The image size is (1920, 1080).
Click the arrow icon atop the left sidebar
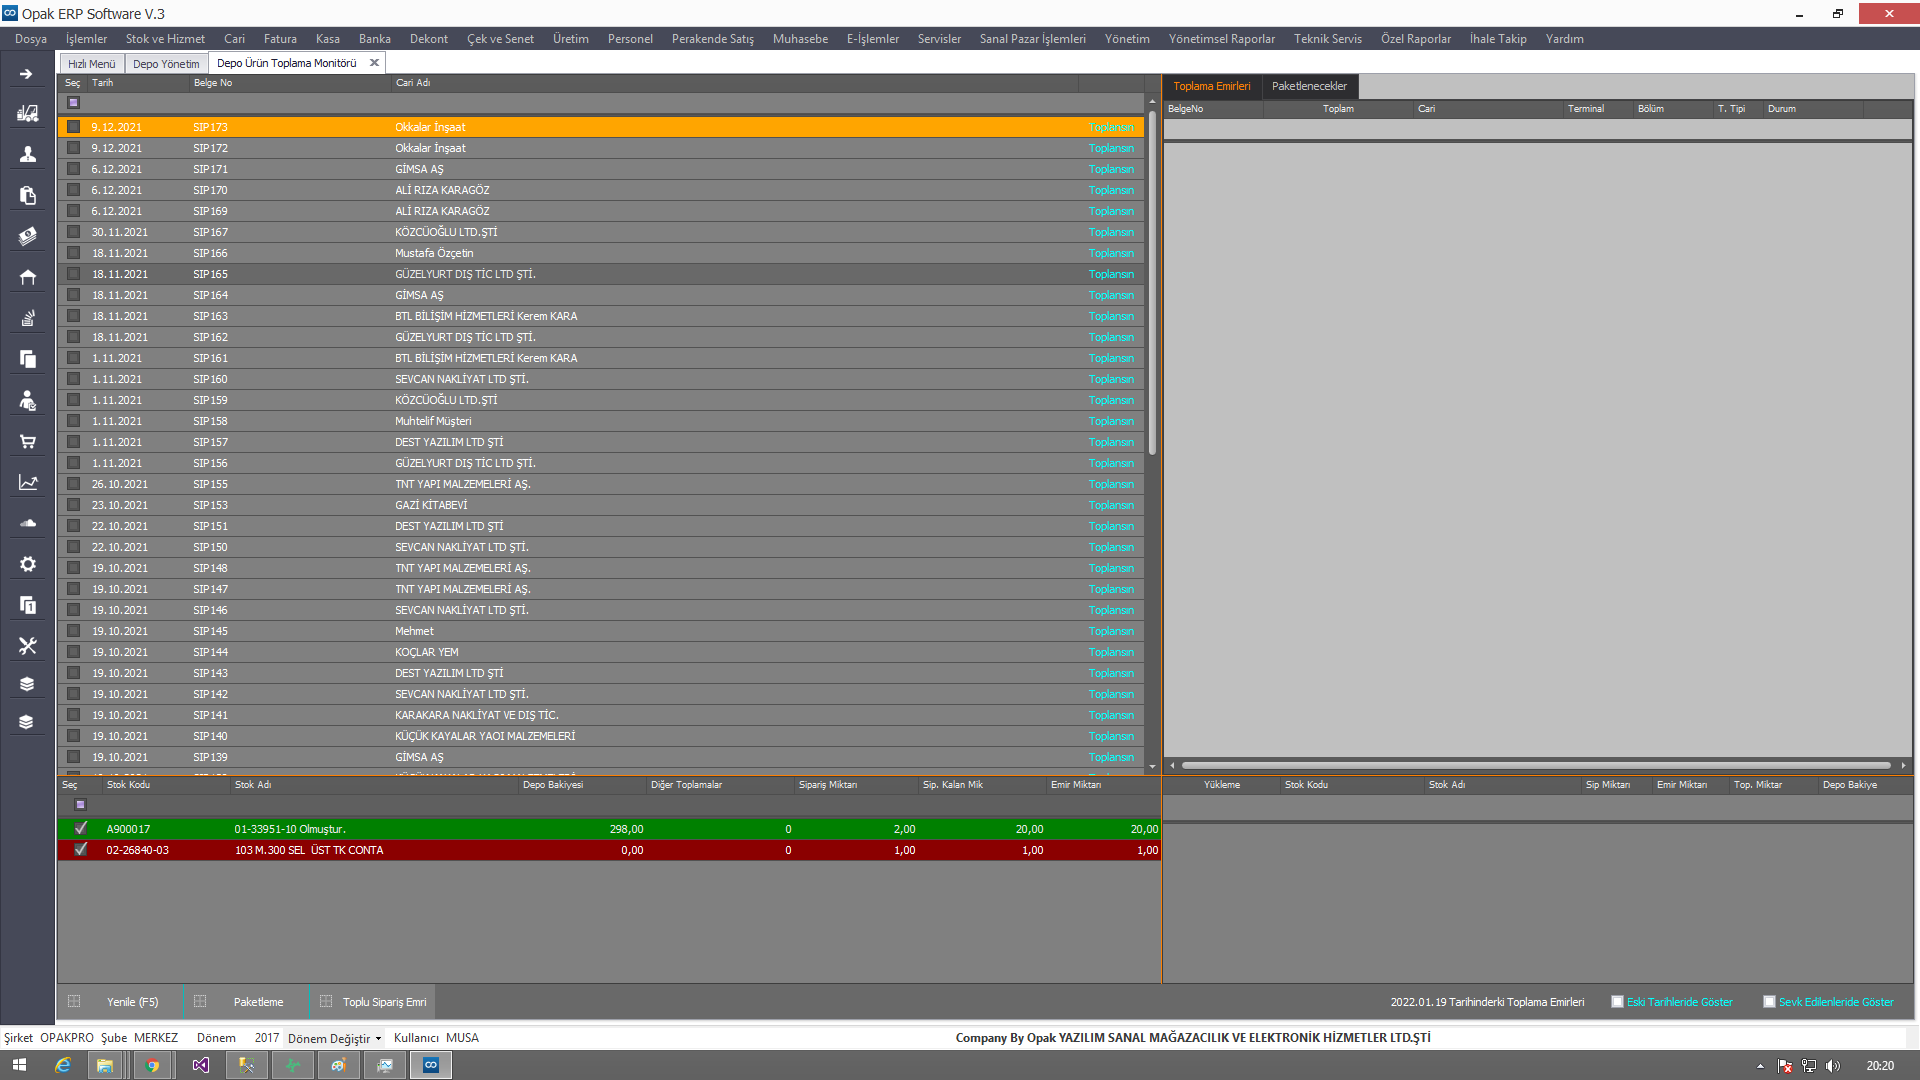27,74
